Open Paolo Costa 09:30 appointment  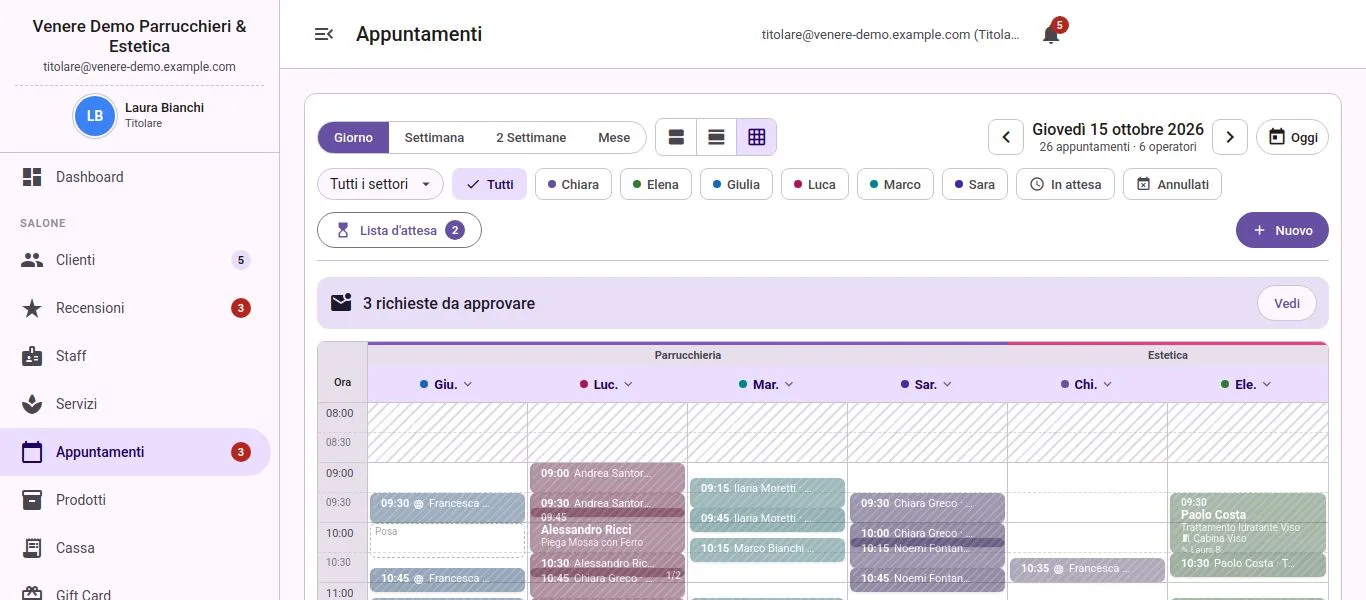(1247, 522)
